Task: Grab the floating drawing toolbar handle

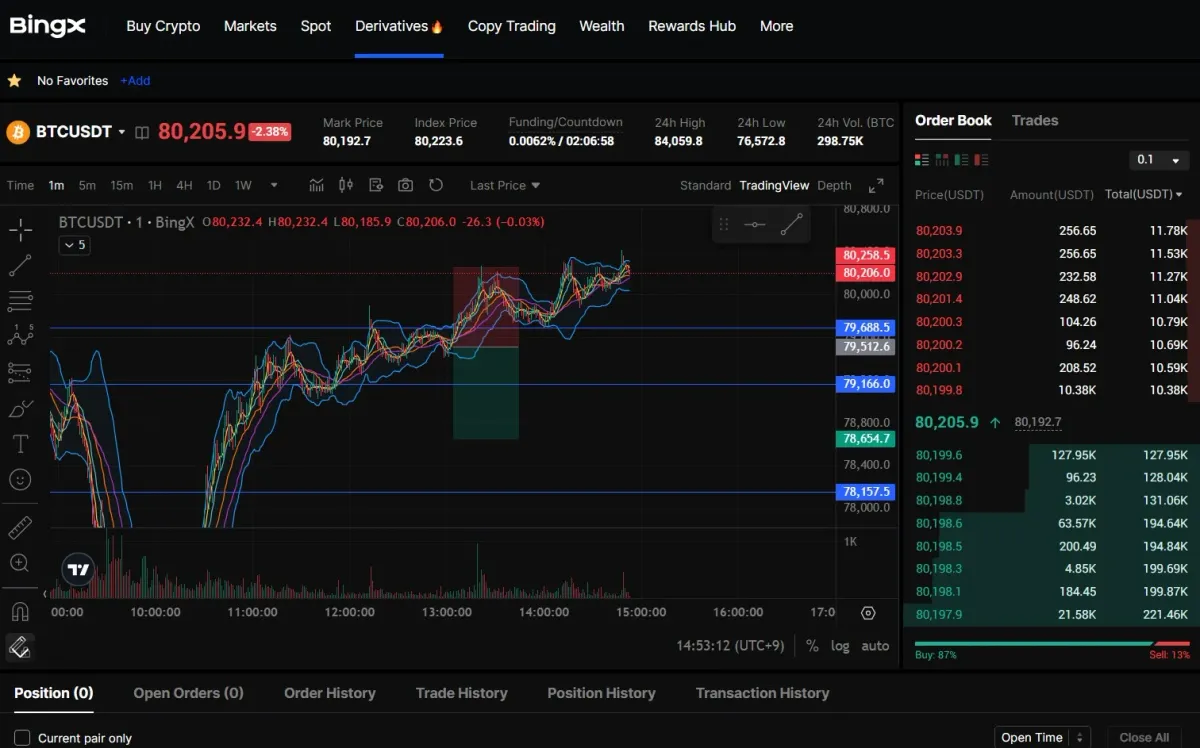Action: [x=724, y=224]
